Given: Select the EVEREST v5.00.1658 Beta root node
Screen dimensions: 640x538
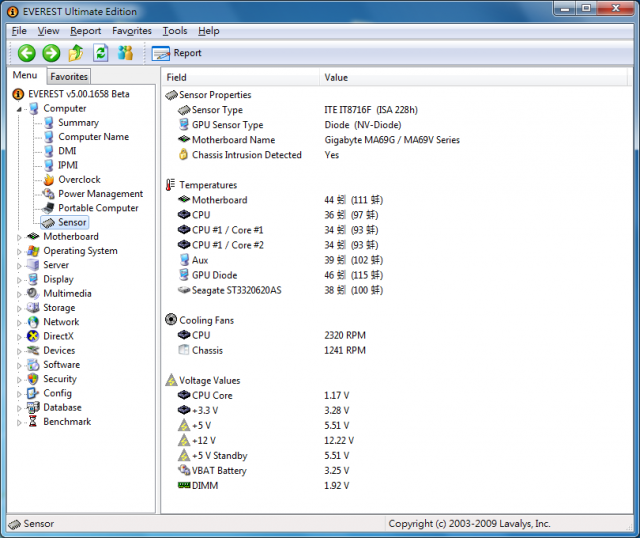Looking at the screenshot, I should coord(78,94).
